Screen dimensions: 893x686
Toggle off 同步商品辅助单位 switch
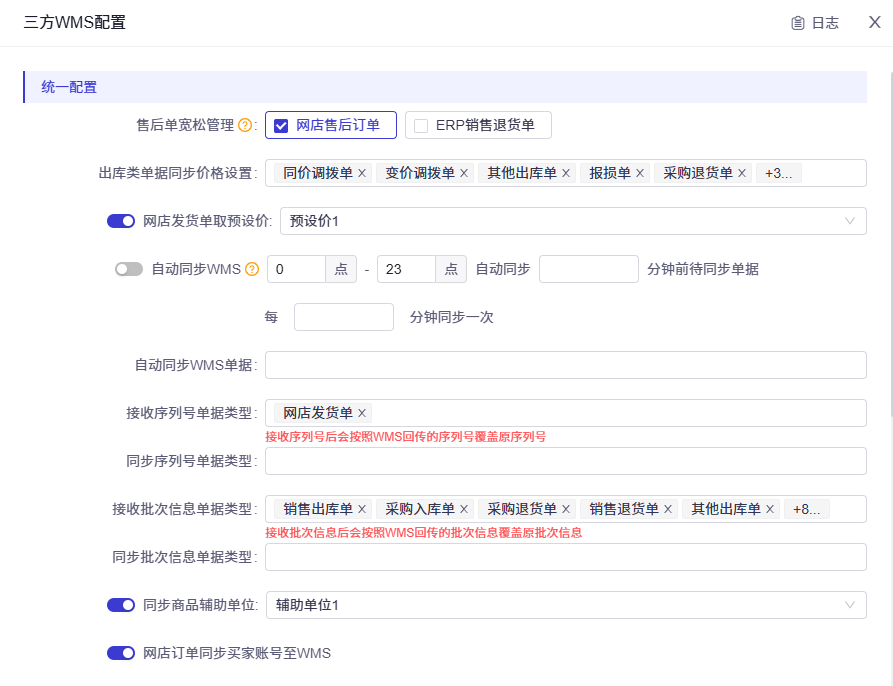pyautogui.click(x=121, y=605)
